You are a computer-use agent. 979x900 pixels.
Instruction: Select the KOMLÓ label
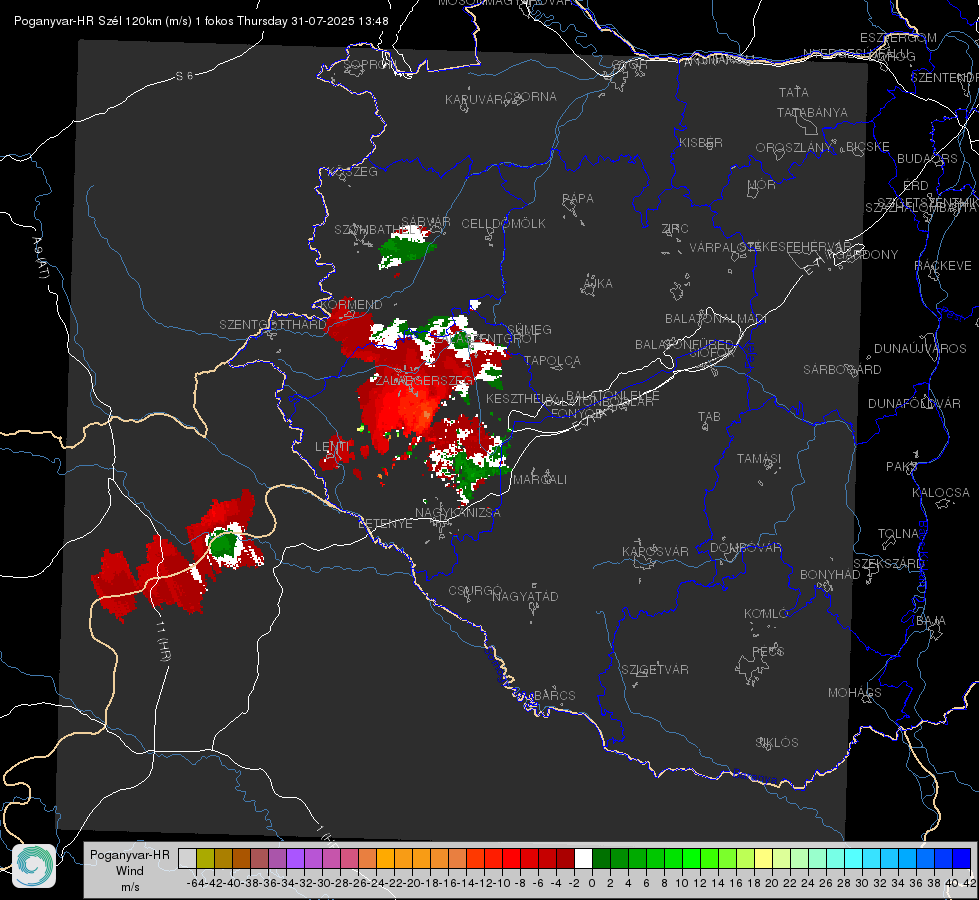click(x=766, y=614)
